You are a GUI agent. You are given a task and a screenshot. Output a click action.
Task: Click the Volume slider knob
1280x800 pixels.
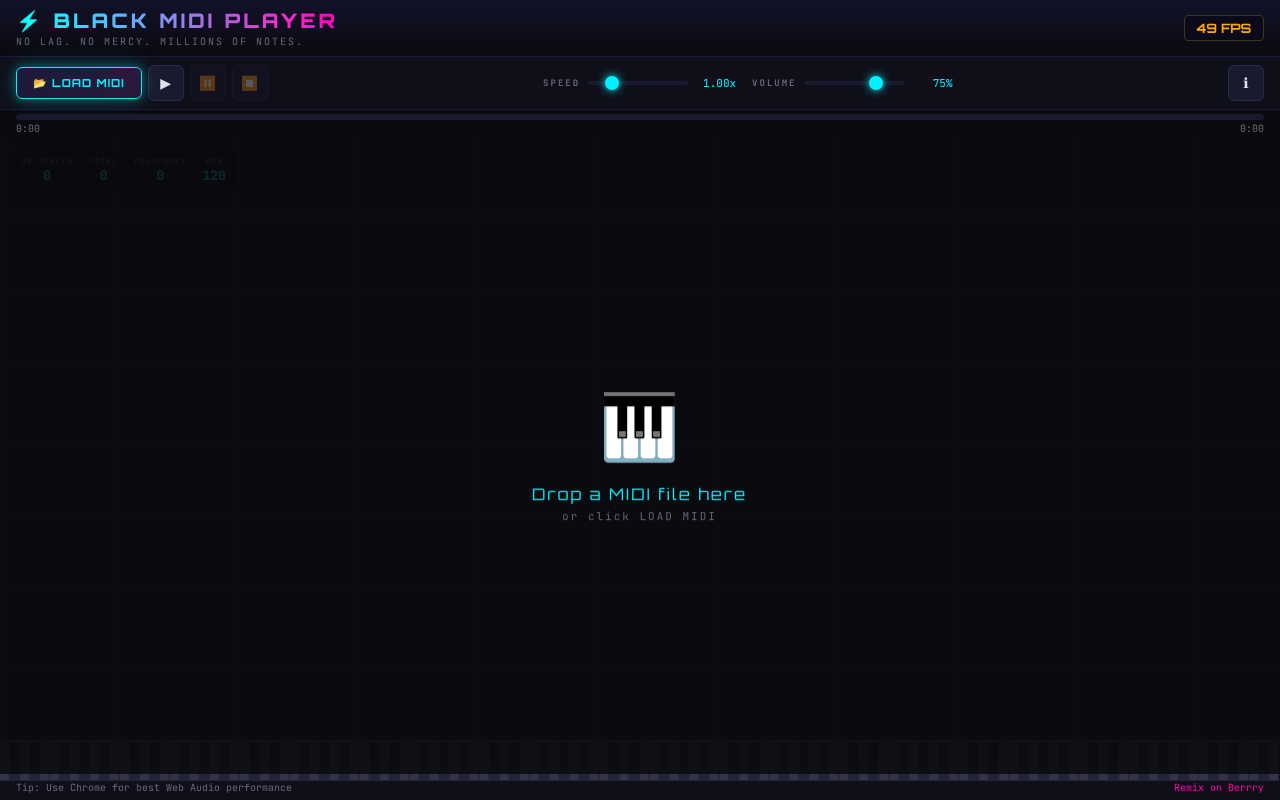point(876,83)
